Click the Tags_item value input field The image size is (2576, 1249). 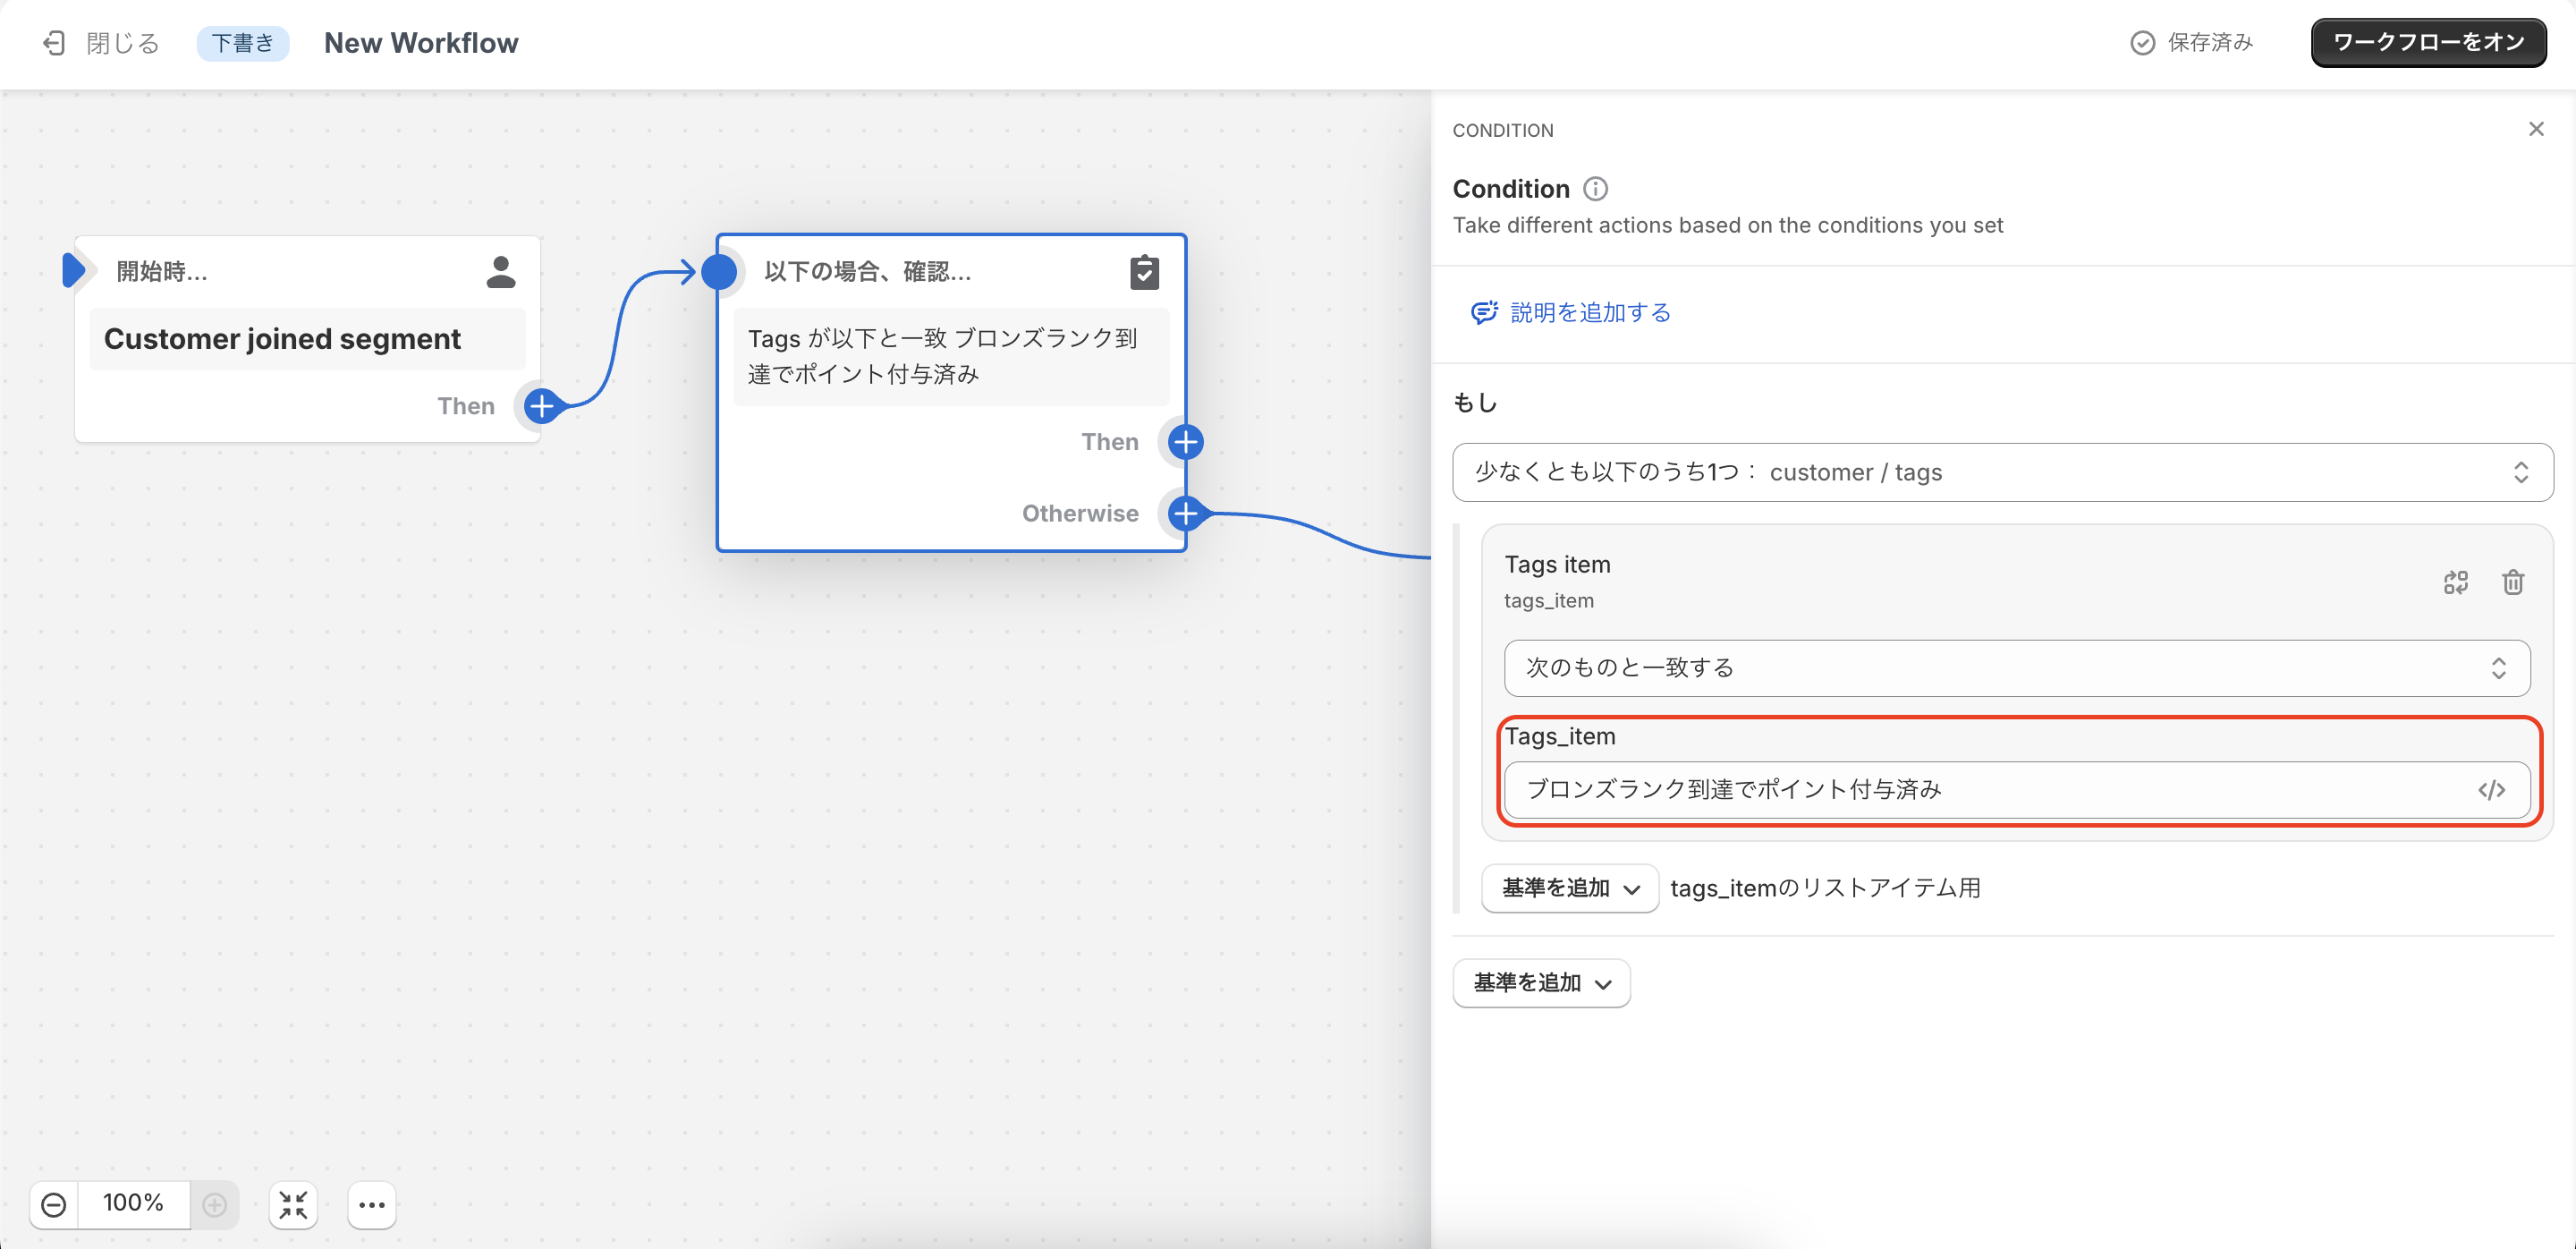pyautogui.click(x=1990, y=790)
